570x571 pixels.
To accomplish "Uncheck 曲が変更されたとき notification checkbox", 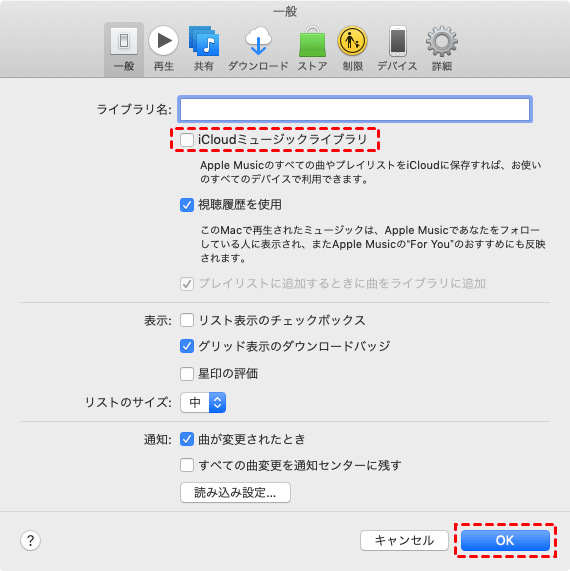I will [187, 439].
